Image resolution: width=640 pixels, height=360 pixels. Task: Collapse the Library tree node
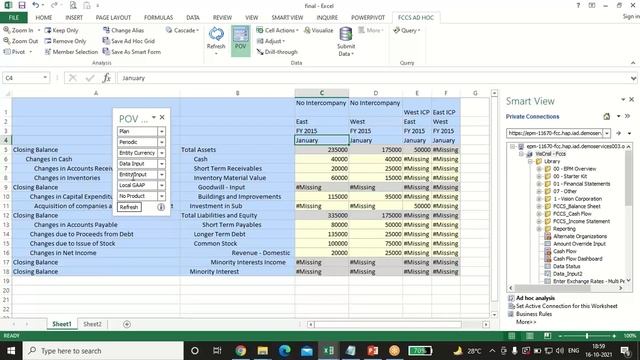pyautogui.click(x=530, y=161)
